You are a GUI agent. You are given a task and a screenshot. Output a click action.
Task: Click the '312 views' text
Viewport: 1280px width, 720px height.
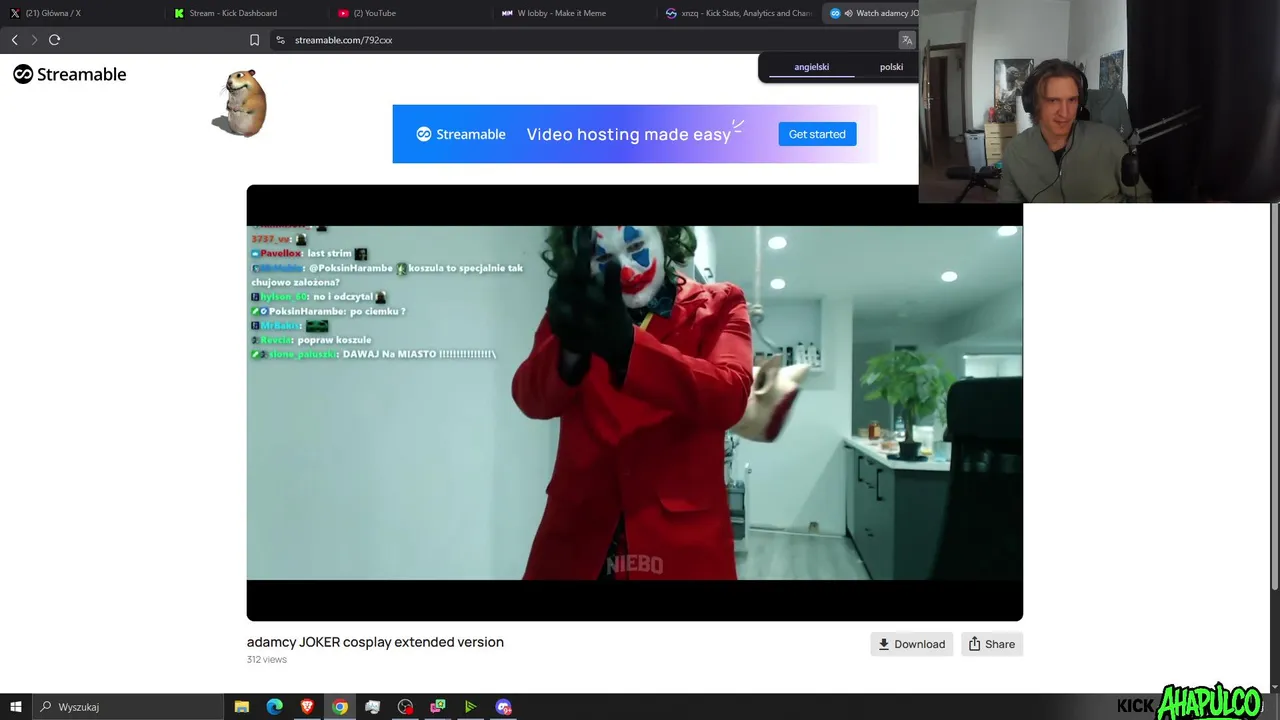tap(267, 660)
